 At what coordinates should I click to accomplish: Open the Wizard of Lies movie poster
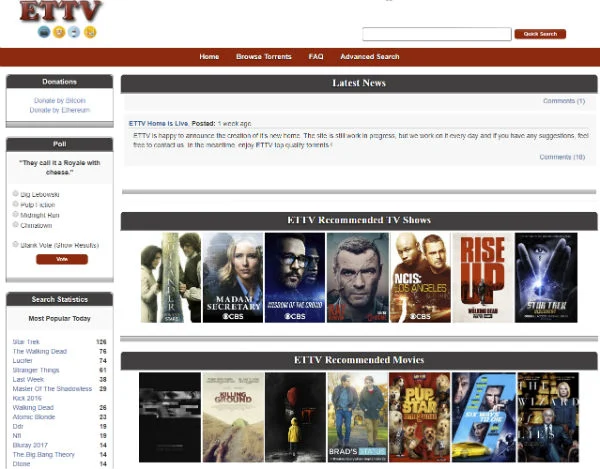click(x=548, y=417)
